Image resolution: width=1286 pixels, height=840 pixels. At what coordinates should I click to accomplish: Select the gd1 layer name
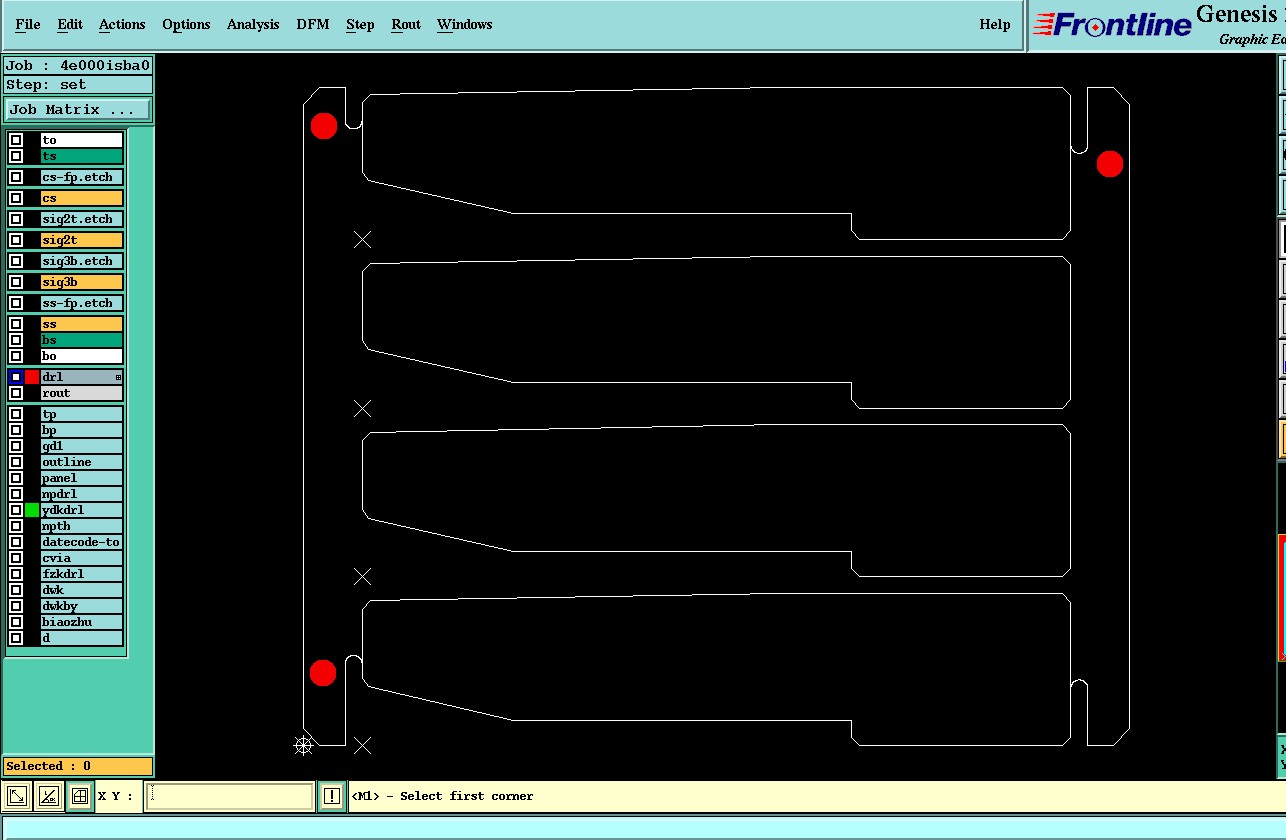click(x=82, y=446)
